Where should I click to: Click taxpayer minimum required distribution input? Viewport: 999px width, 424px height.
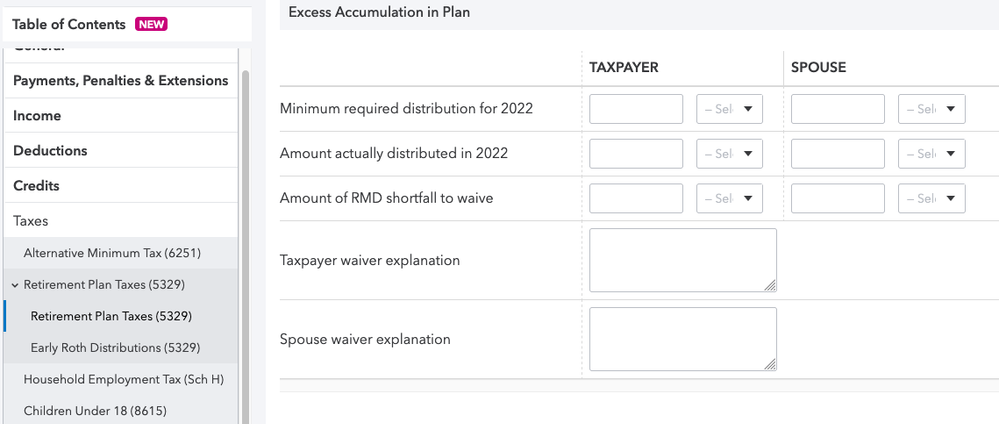tap(636, 109)
